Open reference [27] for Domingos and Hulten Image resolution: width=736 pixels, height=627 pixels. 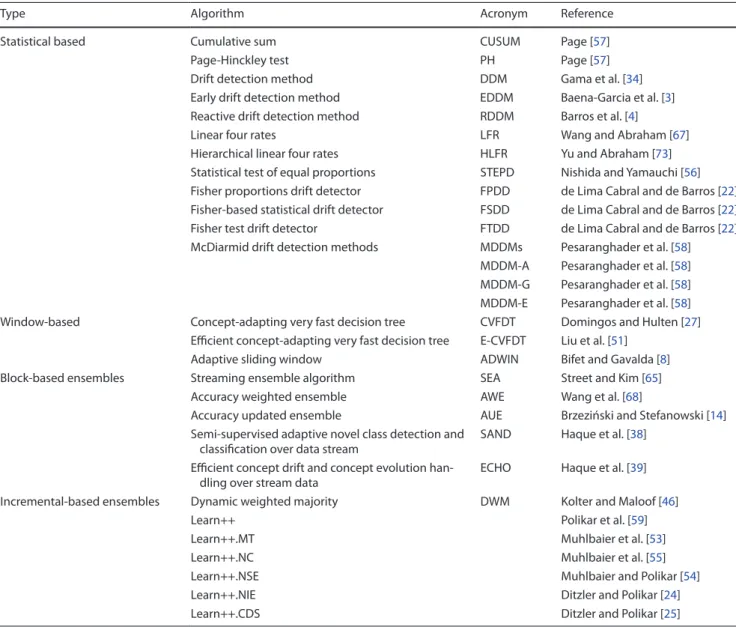point(691,322)
